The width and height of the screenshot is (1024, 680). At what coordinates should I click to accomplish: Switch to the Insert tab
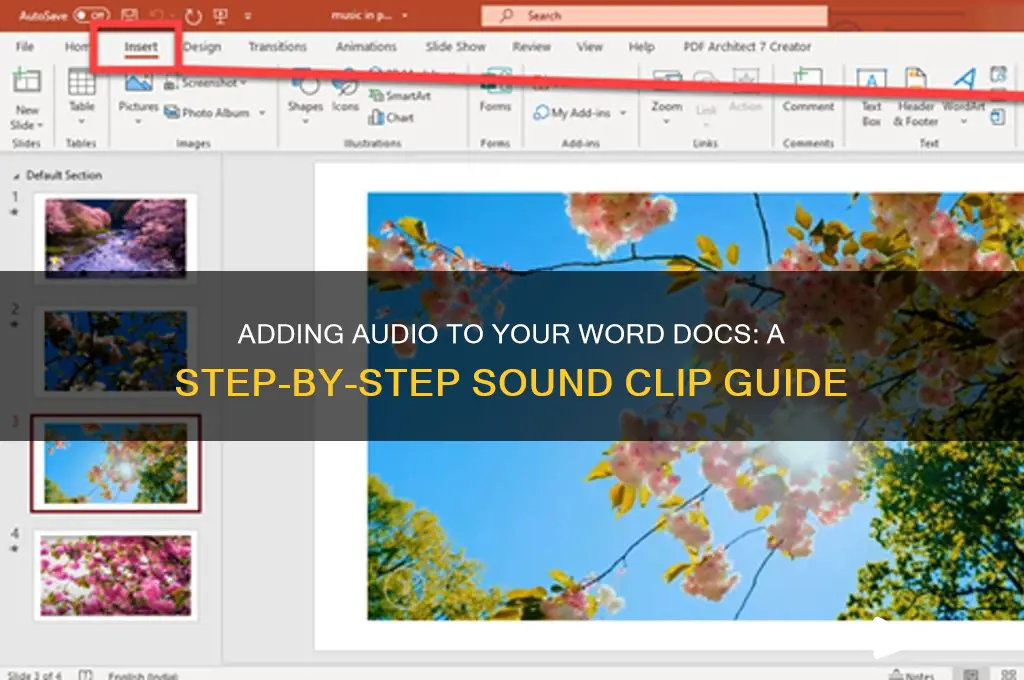coord(141,47)
